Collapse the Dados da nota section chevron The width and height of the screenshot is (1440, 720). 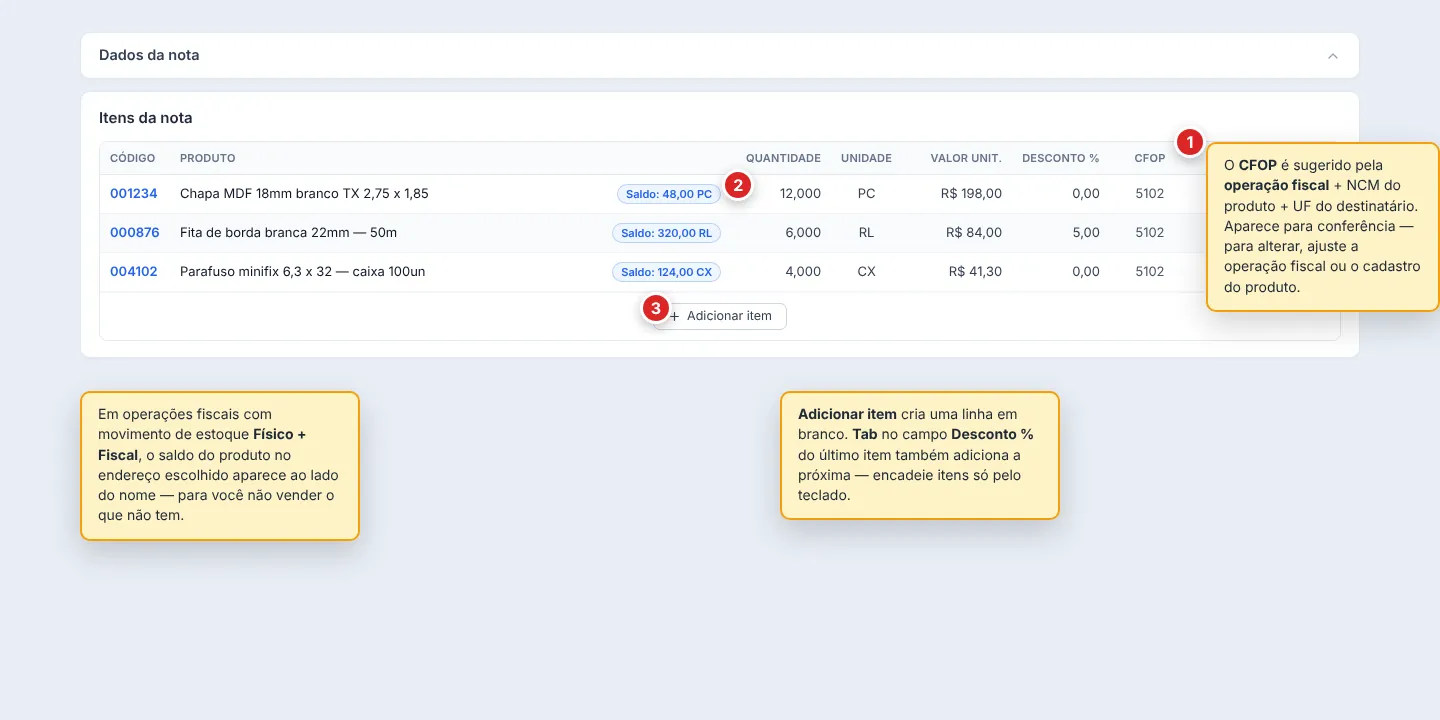pyautogui.click(x=1332, y=56)
